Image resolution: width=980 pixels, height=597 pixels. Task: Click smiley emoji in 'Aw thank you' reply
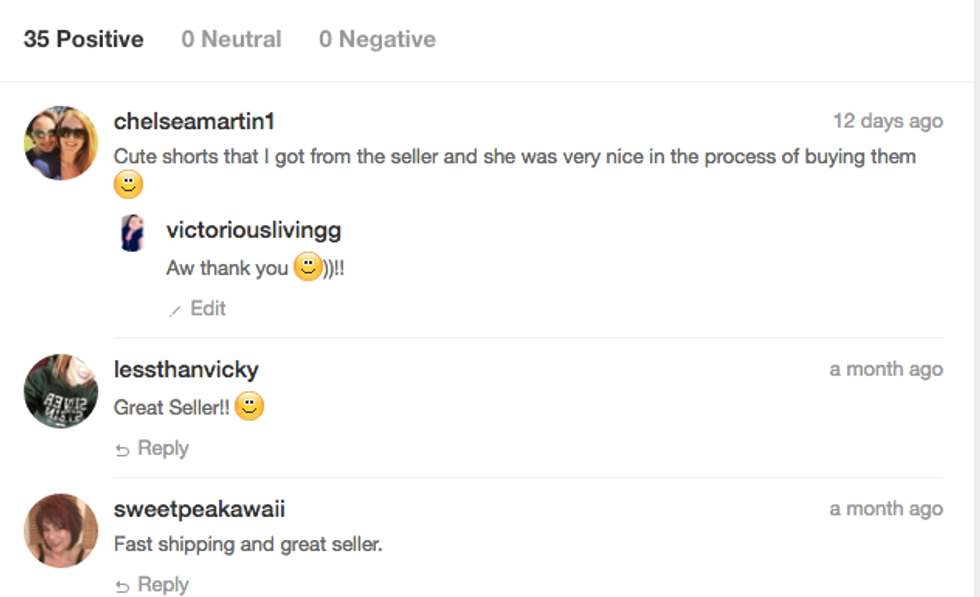[x=307, y=268]
